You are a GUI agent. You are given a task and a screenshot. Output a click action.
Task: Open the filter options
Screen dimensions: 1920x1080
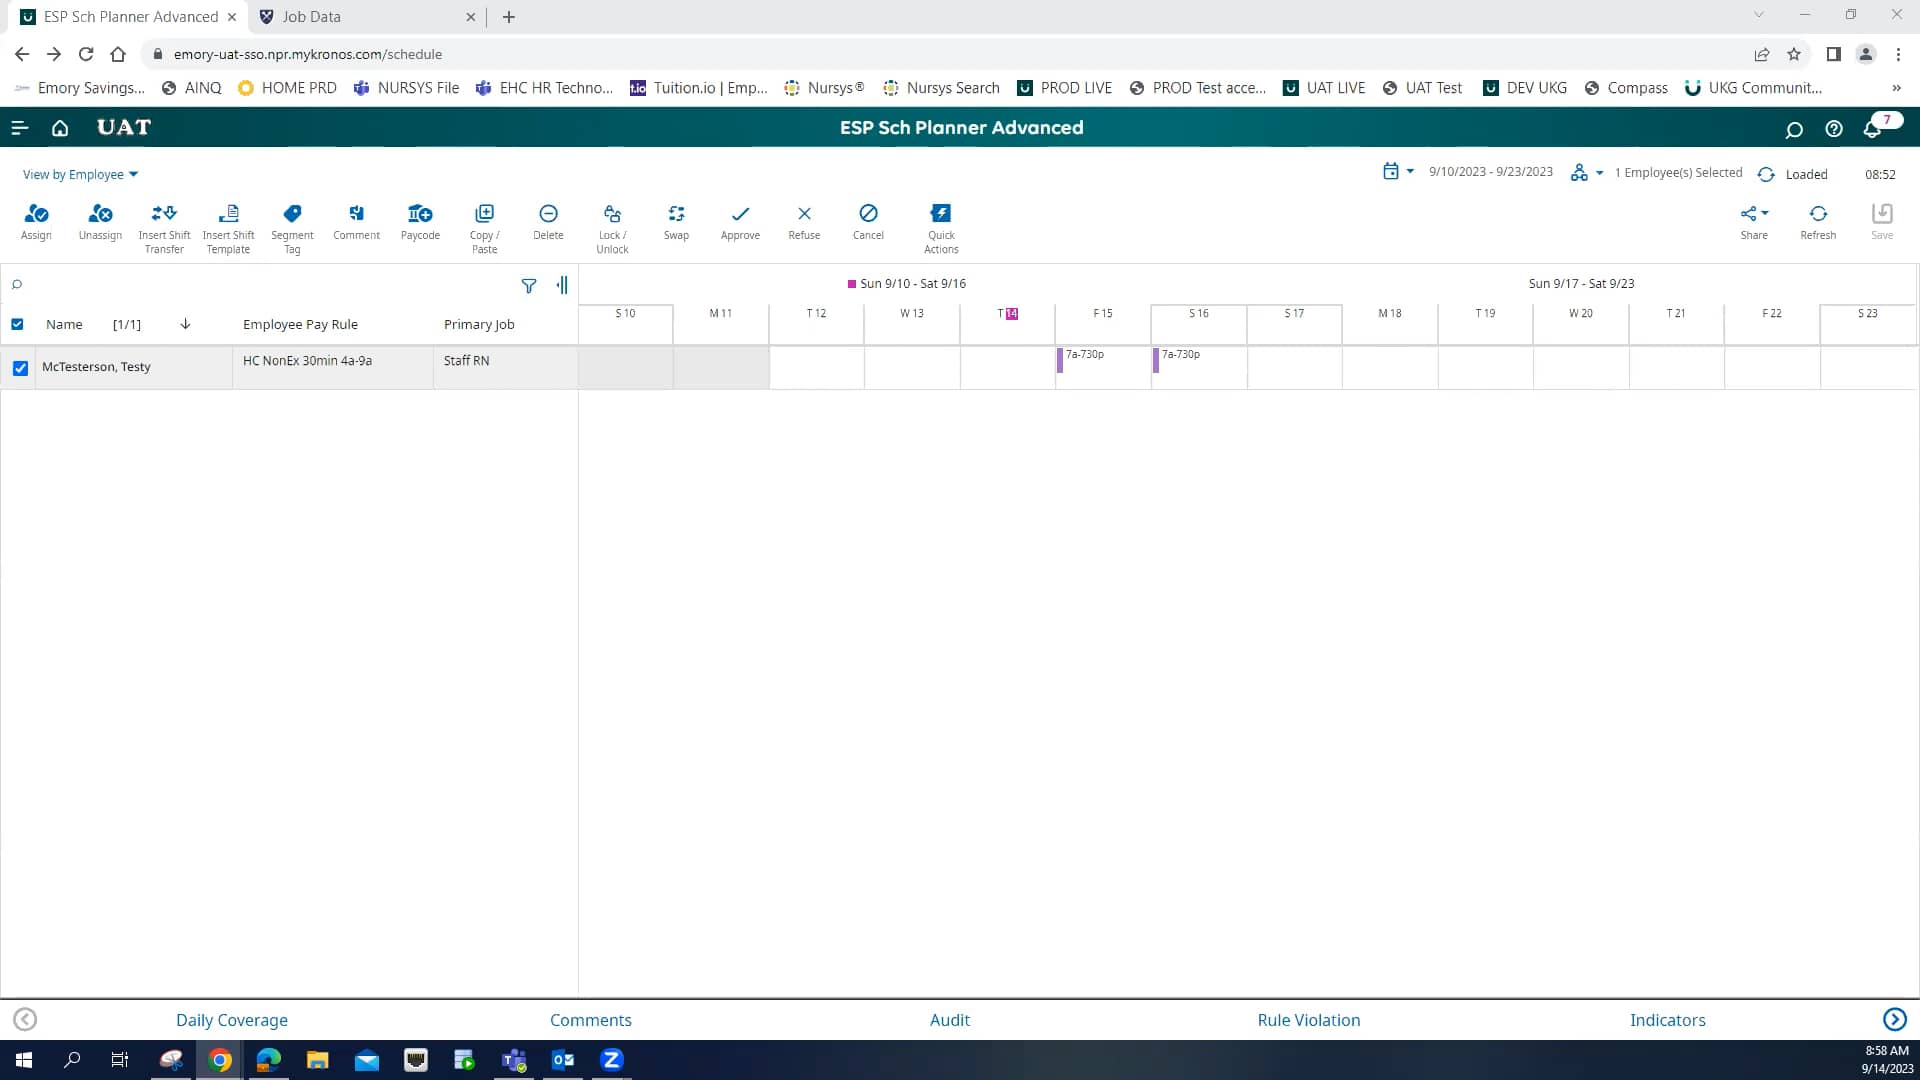coord(529,286)
